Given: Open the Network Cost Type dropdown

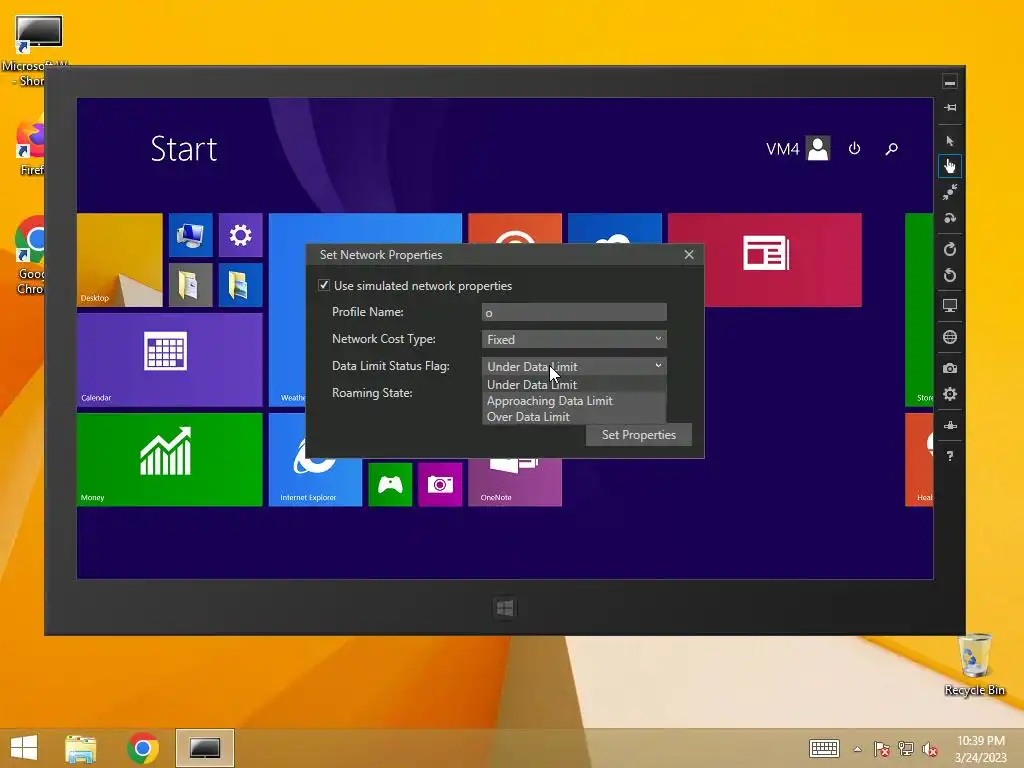Looking at the screenshot, I should (574, 339).
